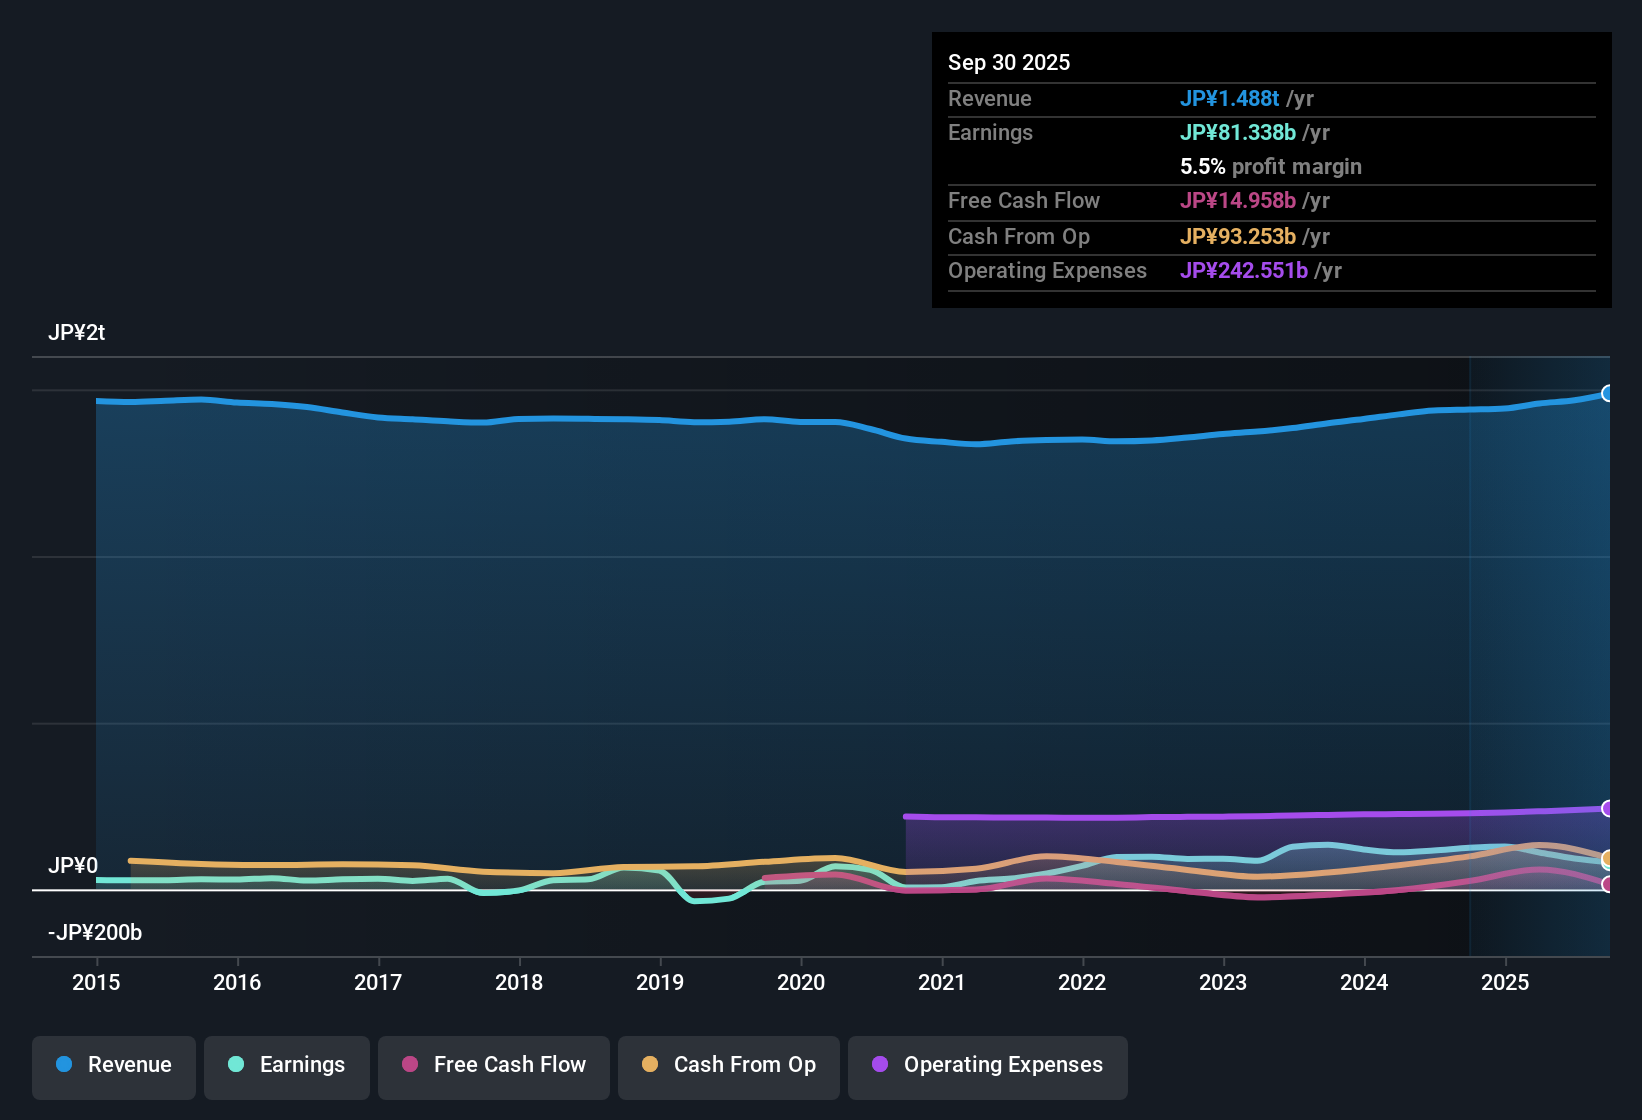
Task: Click the Sep 30 2025 tooltip date
Action: point(1009,63)
